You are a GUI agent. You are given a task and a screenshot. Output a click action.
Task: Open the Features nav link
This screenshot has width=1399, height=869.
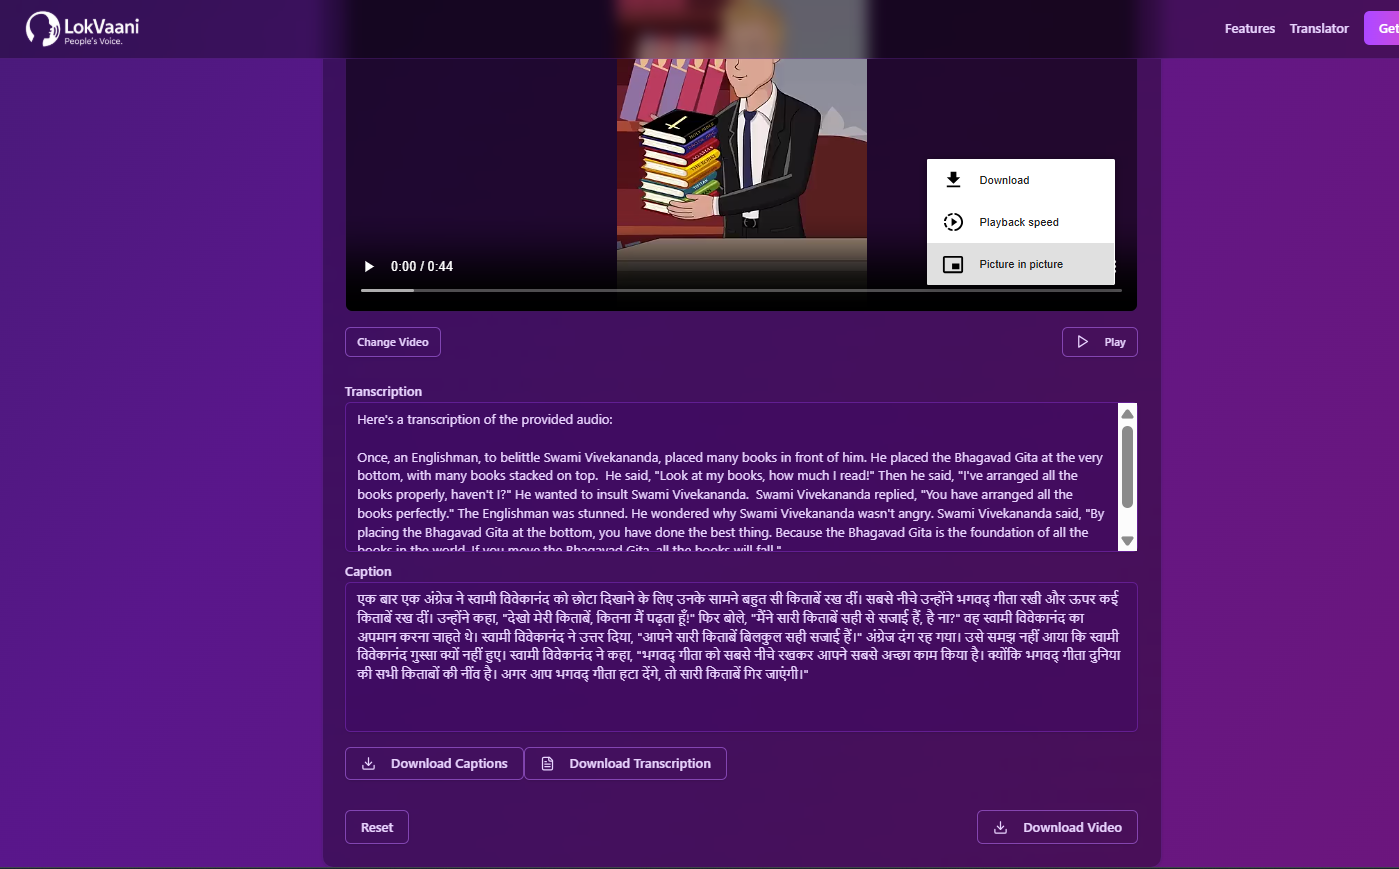1250,29
